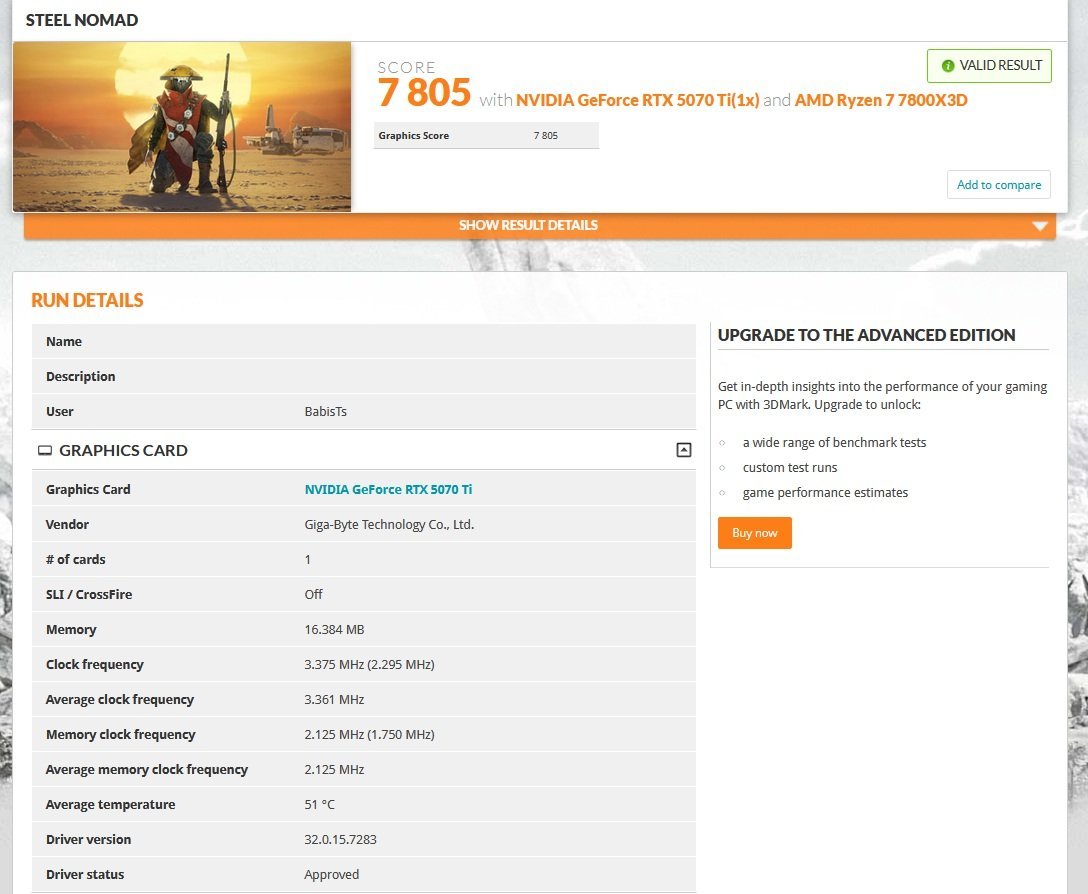Collapse the Graphics Card section icon

(683, 450)
